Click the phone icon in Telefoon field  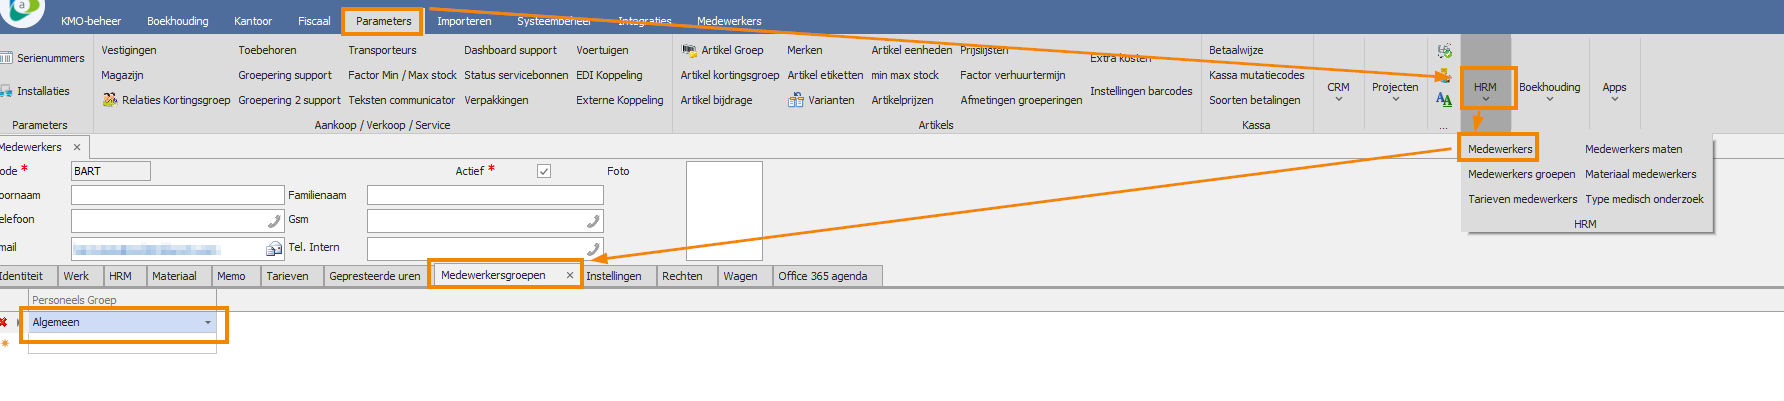point(274,221)
